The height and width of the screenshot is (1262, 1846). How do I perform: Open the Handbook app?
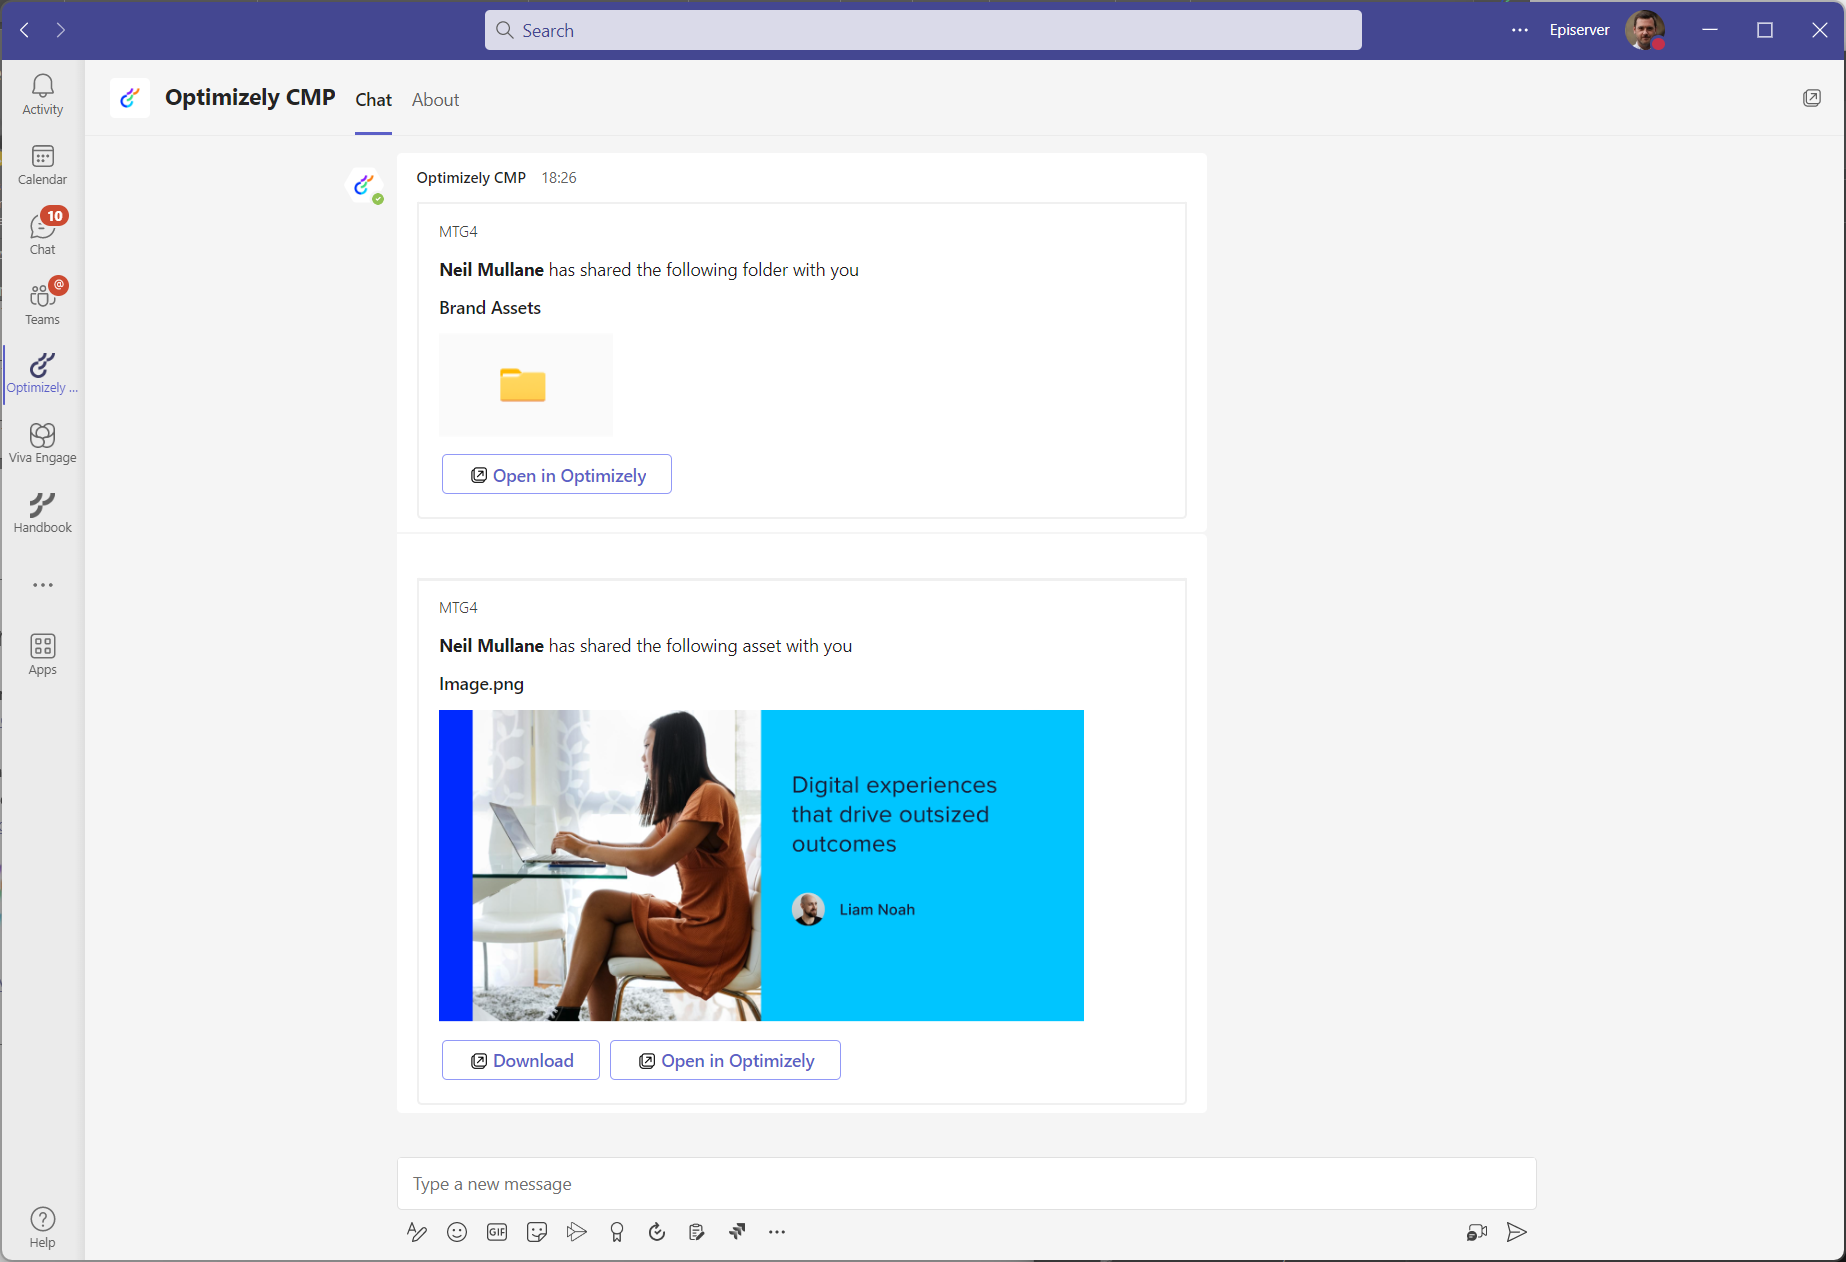(42, 513)
